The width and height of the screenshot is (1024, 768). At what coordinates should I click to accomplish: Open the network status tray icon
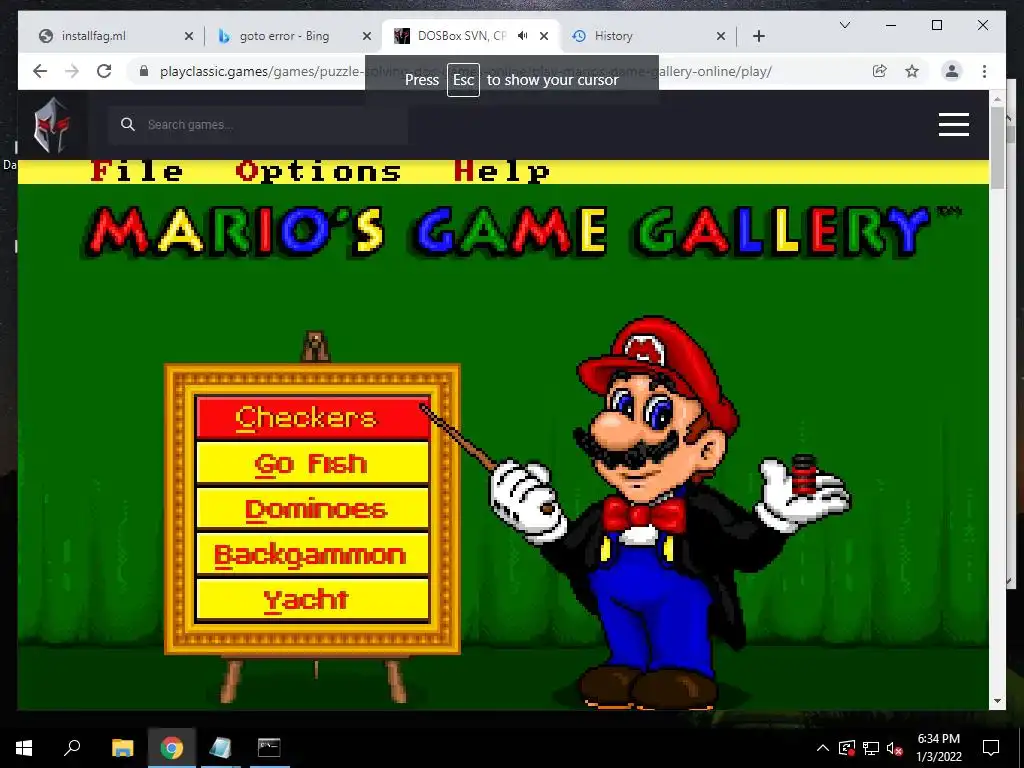(x=871, y=748)
